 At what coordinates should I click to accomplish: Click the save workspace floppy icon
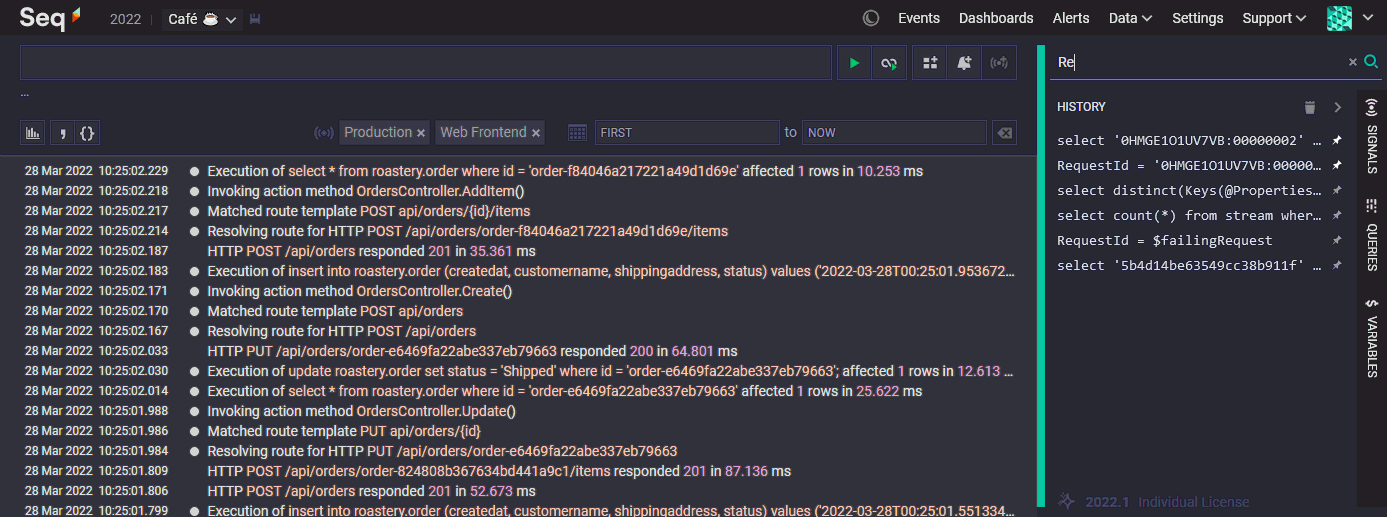255,19
